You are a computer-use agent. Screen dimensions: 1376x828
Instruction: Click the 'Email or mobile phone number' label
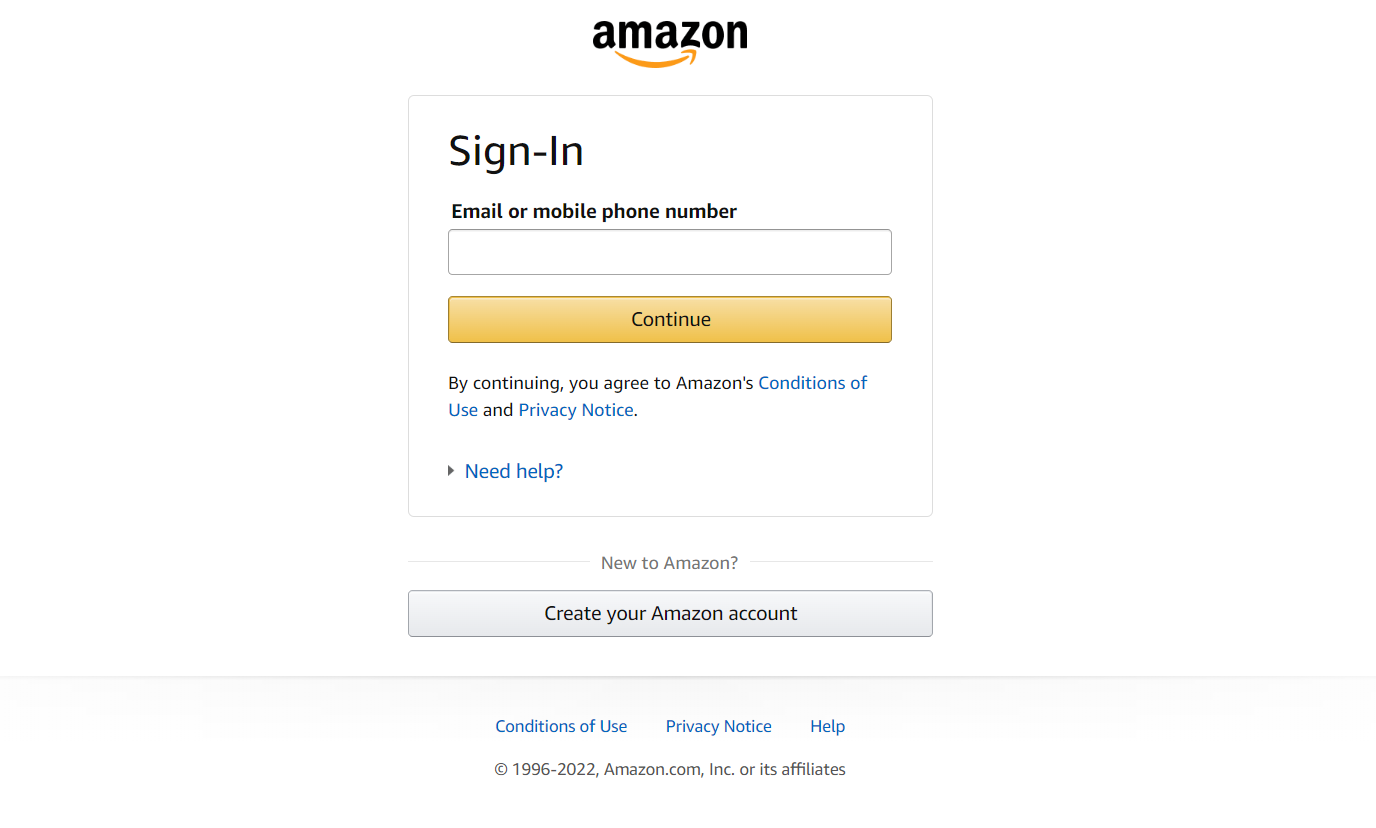[594, 211]
